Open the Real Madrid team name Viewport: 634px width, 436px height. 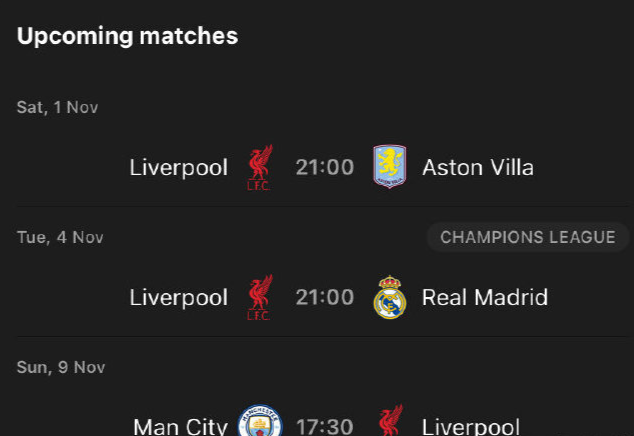pos(485,297)
